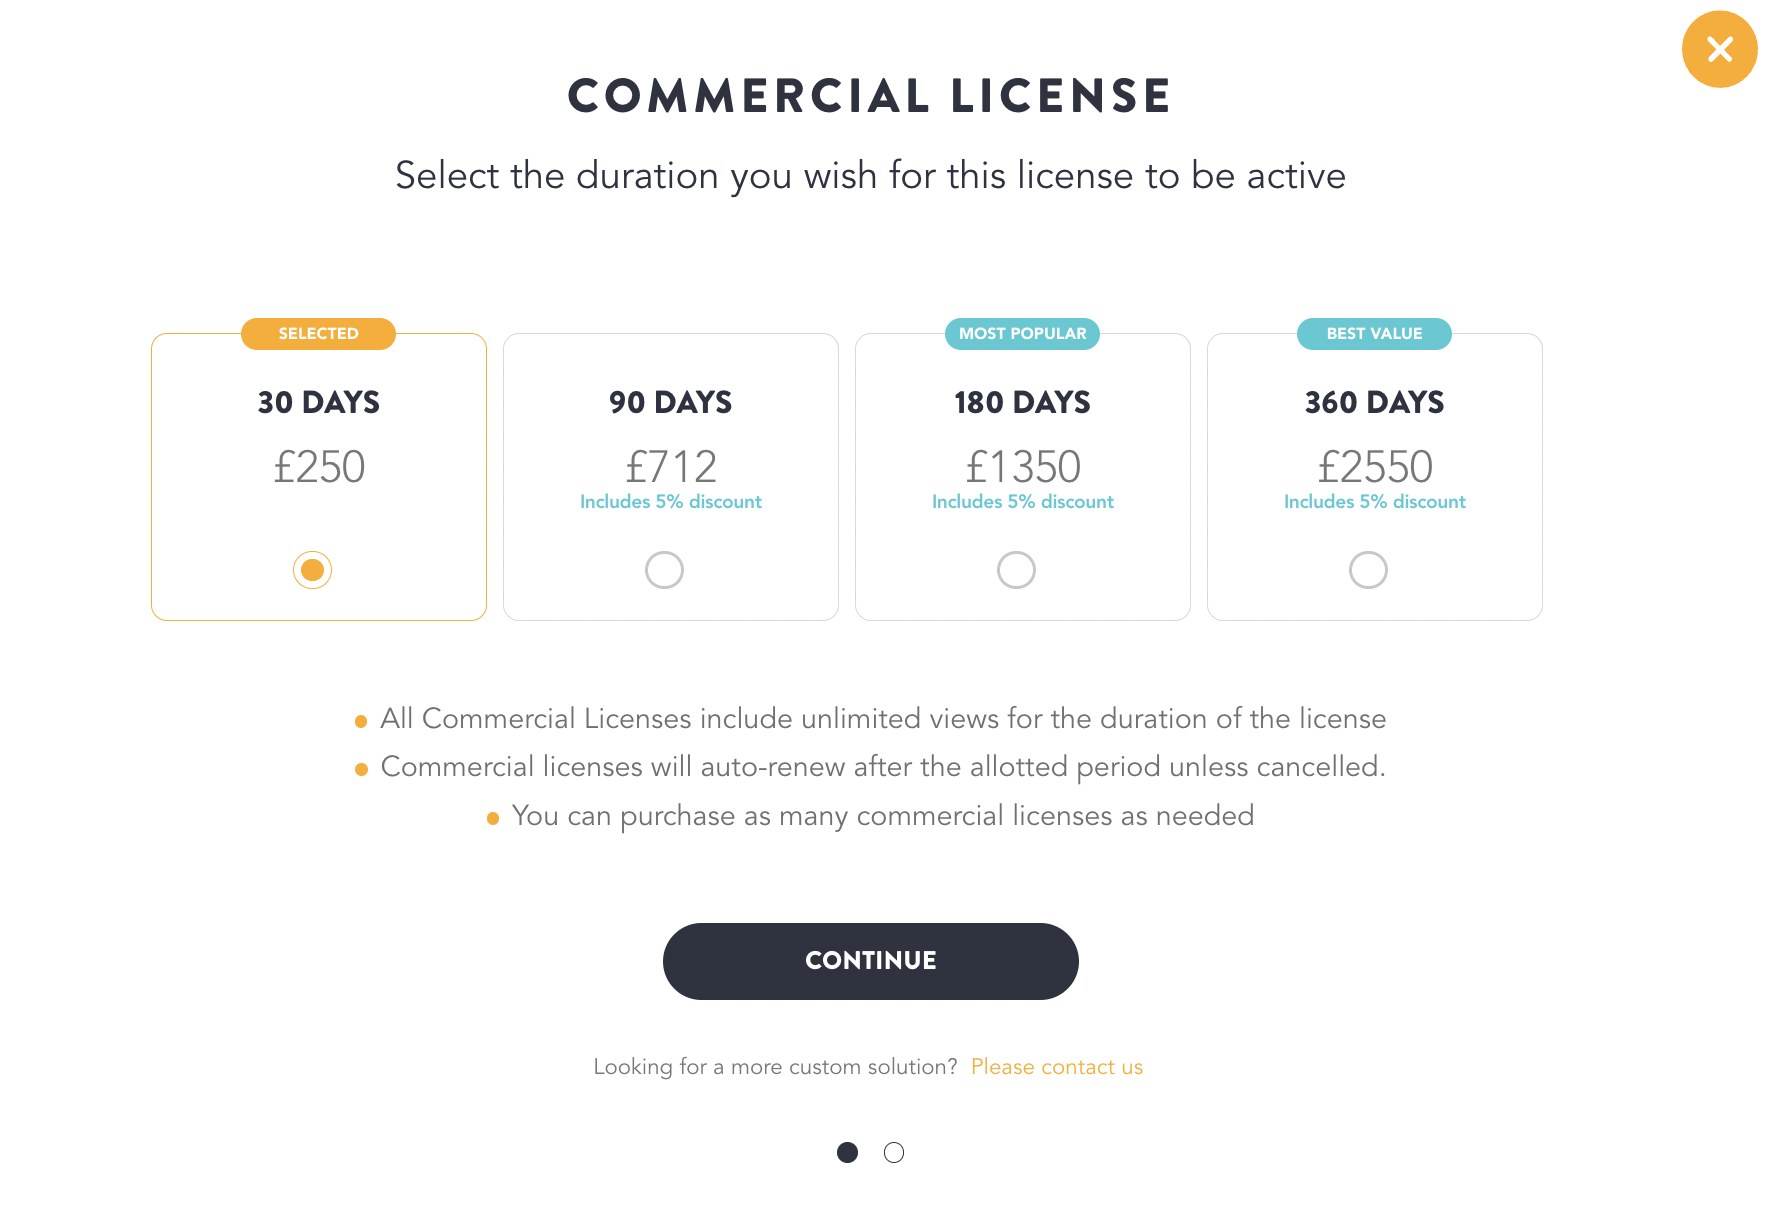
Task: Pick the 180 days radio button
Action: [x=1016, y=570]
